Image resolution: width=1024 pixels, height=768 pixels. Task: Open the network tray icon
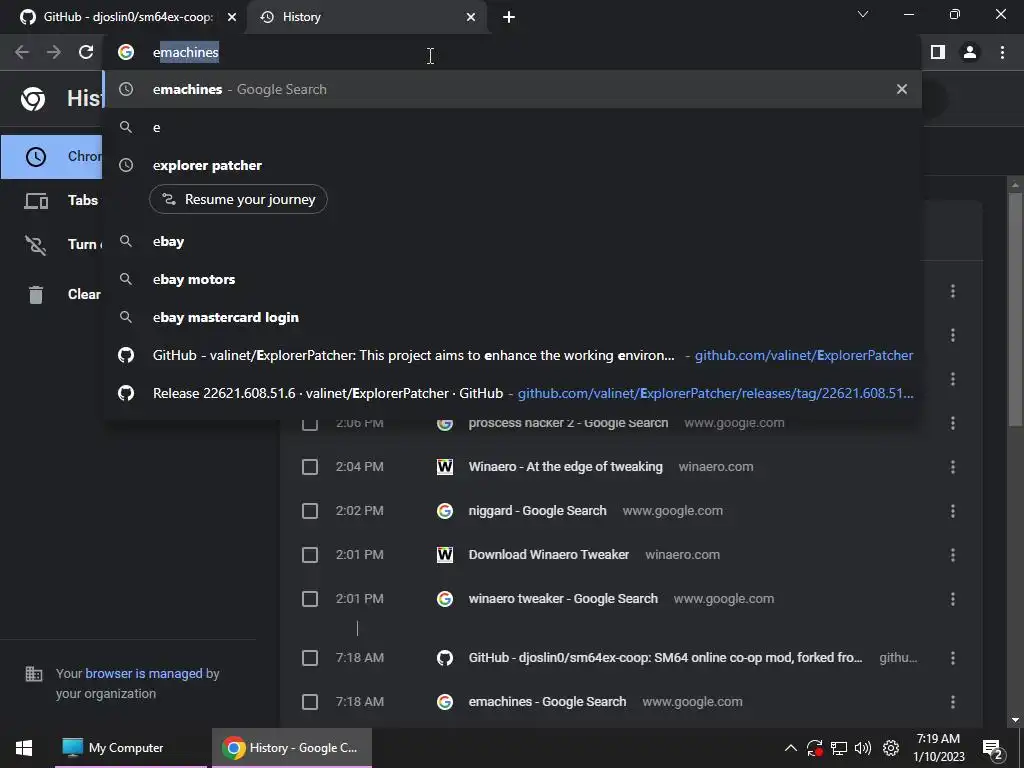tap(839, 748)
